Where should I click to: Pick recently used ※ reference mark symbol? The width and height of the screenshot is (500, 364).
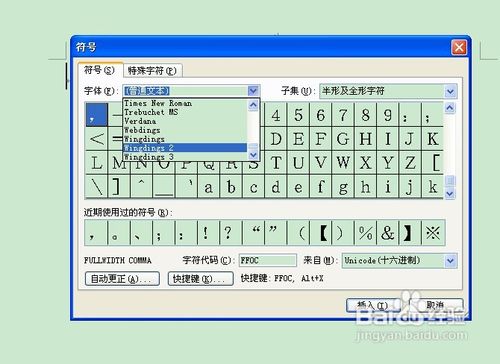tap(433, 233)
